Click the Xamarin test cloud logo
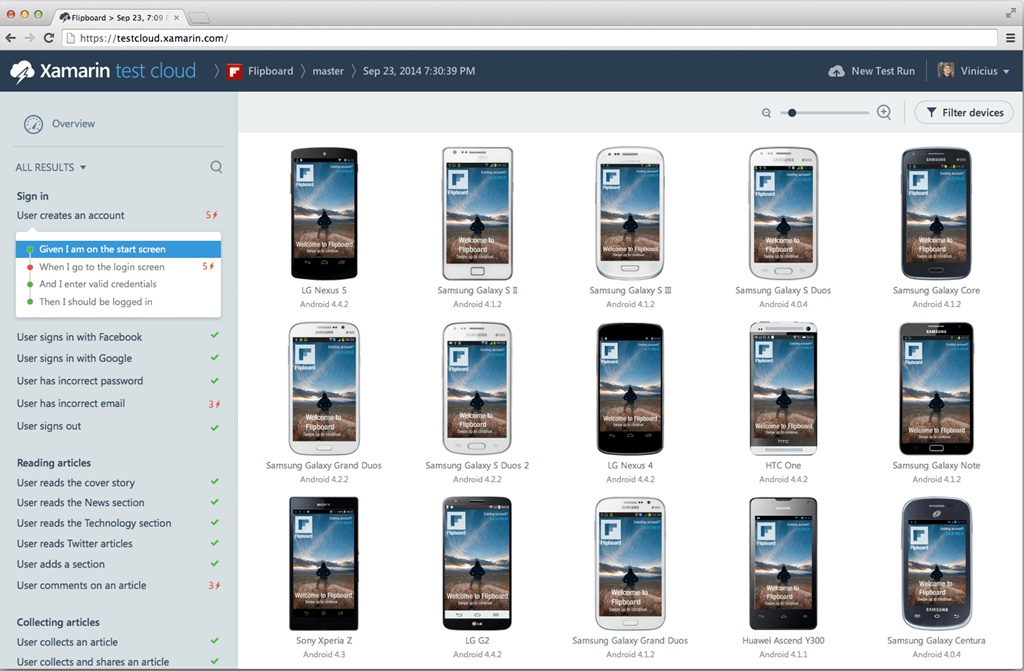 click(103, 71)
